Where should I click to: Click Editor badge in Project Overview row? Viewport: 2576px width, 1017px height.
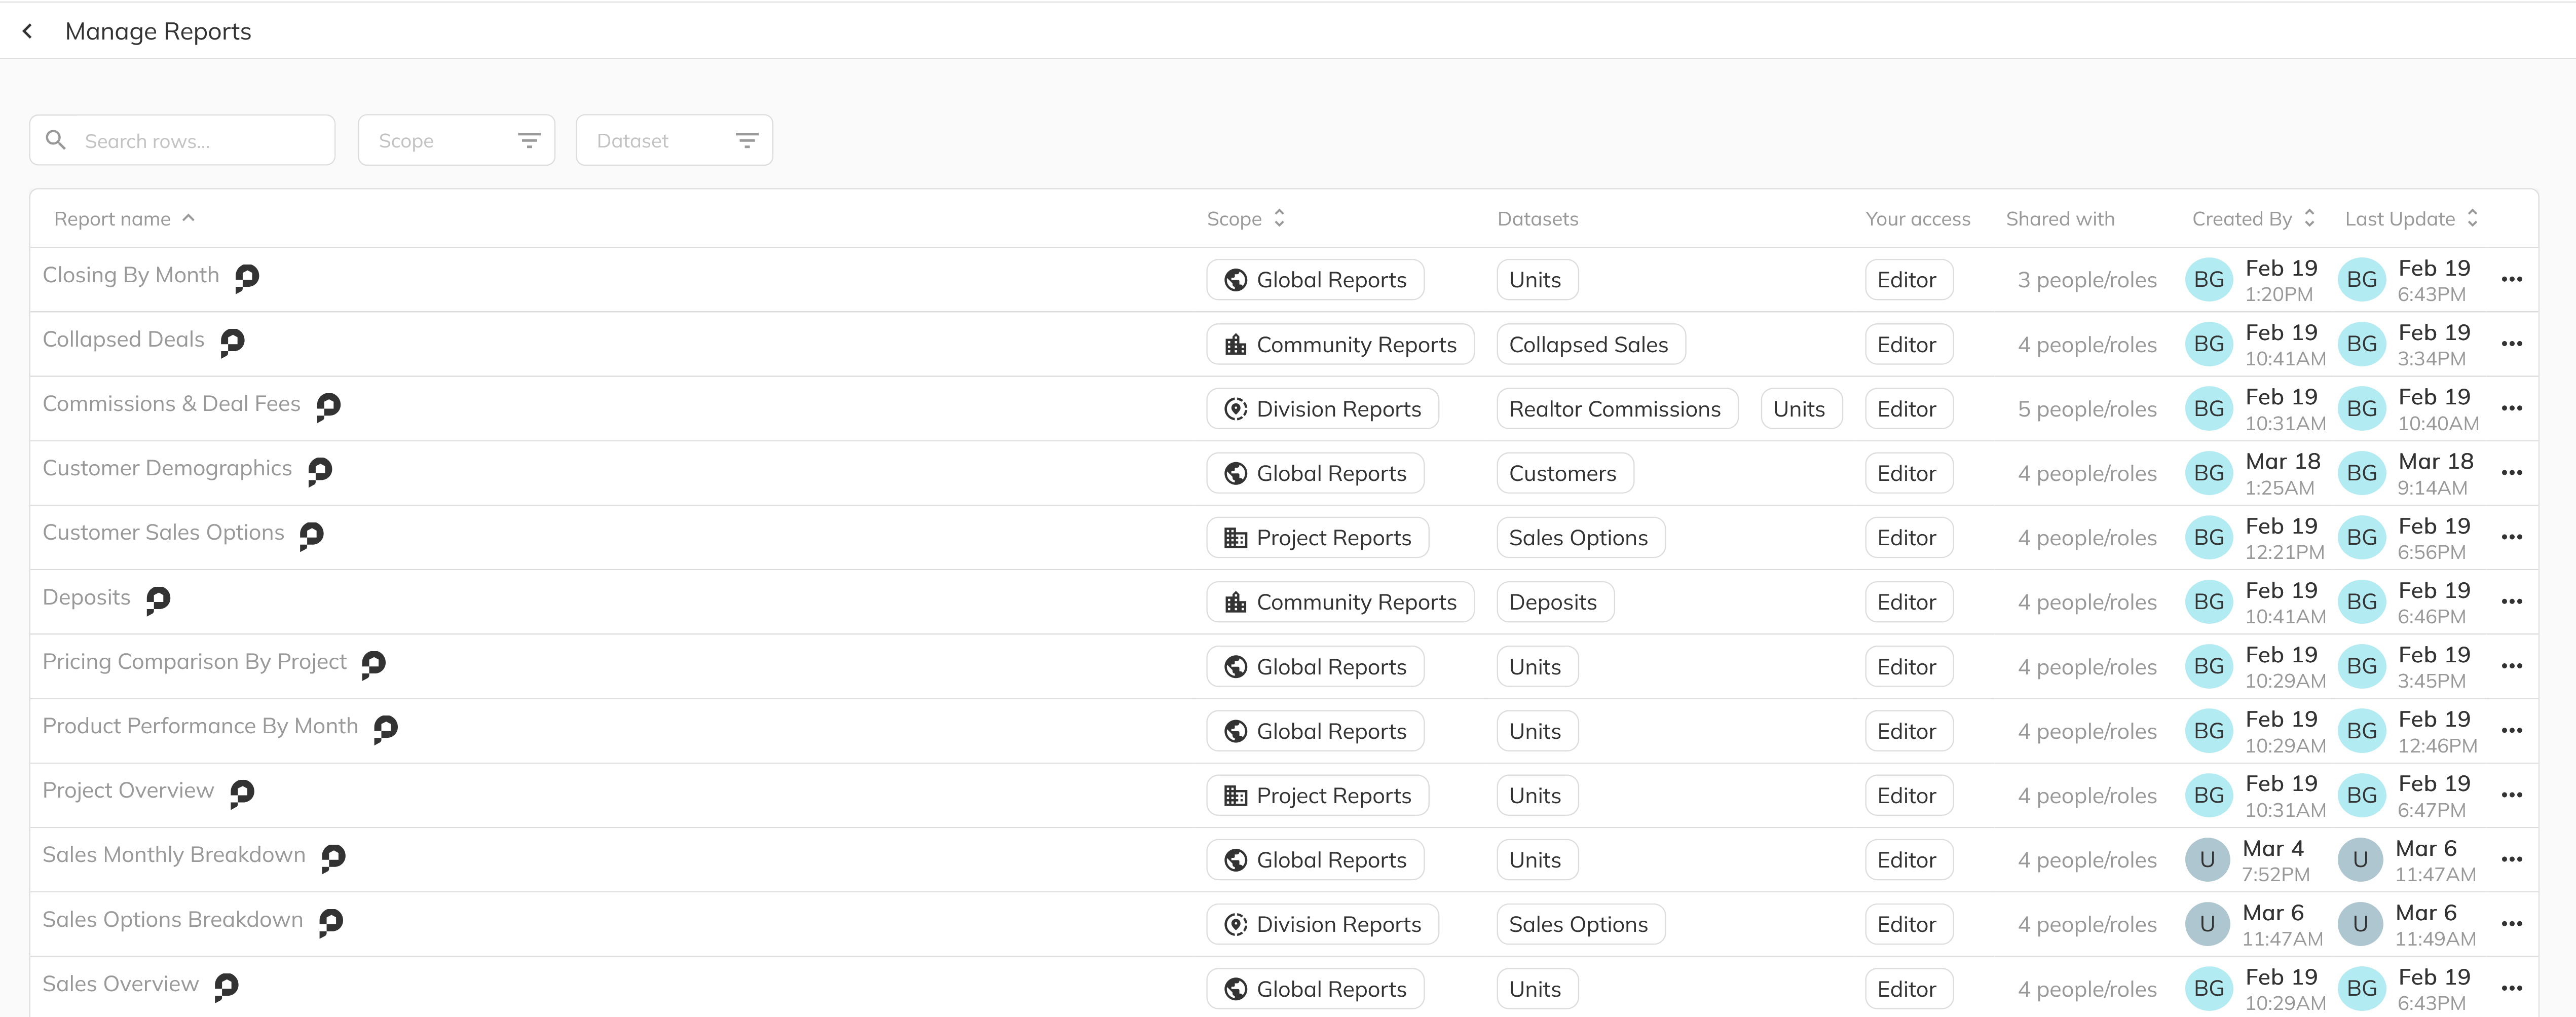pyautogui.click(x=1908, y=796)
